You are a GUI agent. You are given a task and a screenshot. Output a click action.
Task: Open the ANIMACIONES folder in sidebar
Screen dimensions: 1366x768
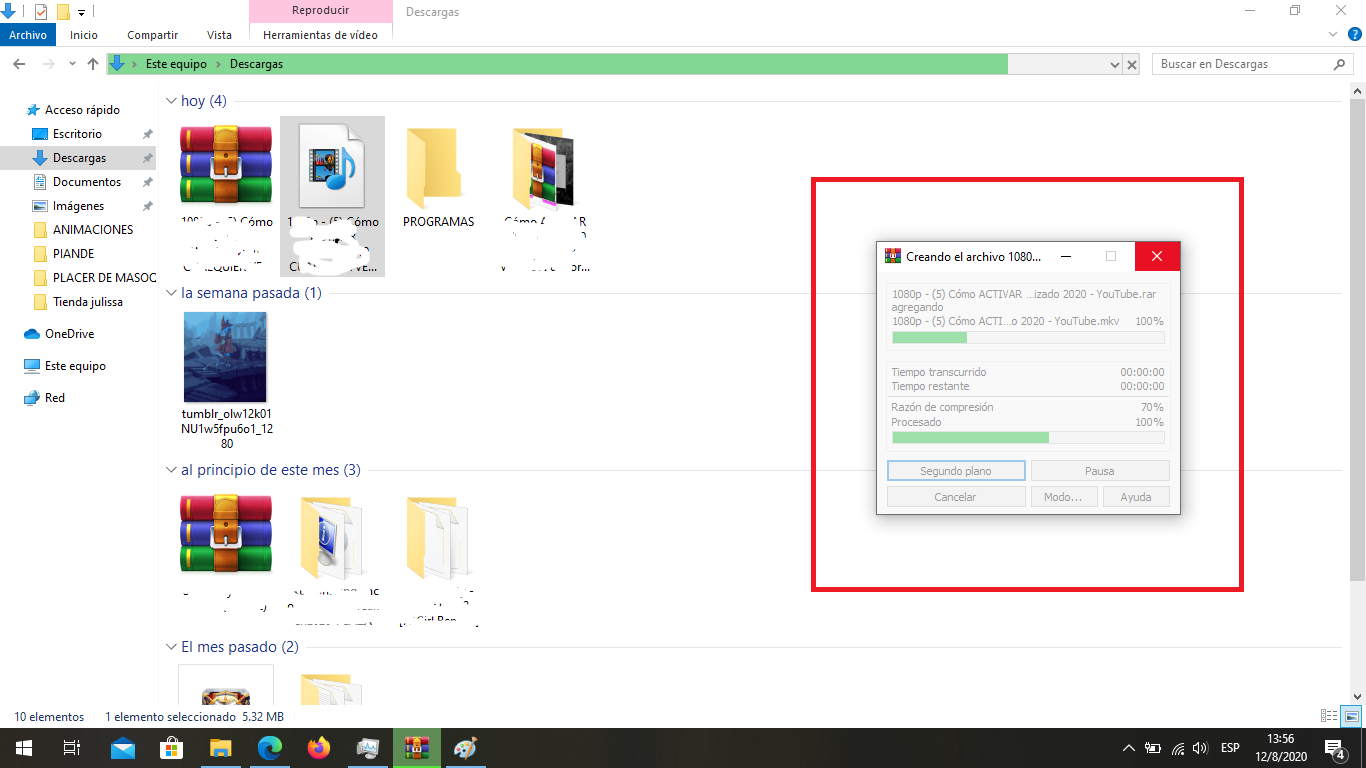[93, 230]
